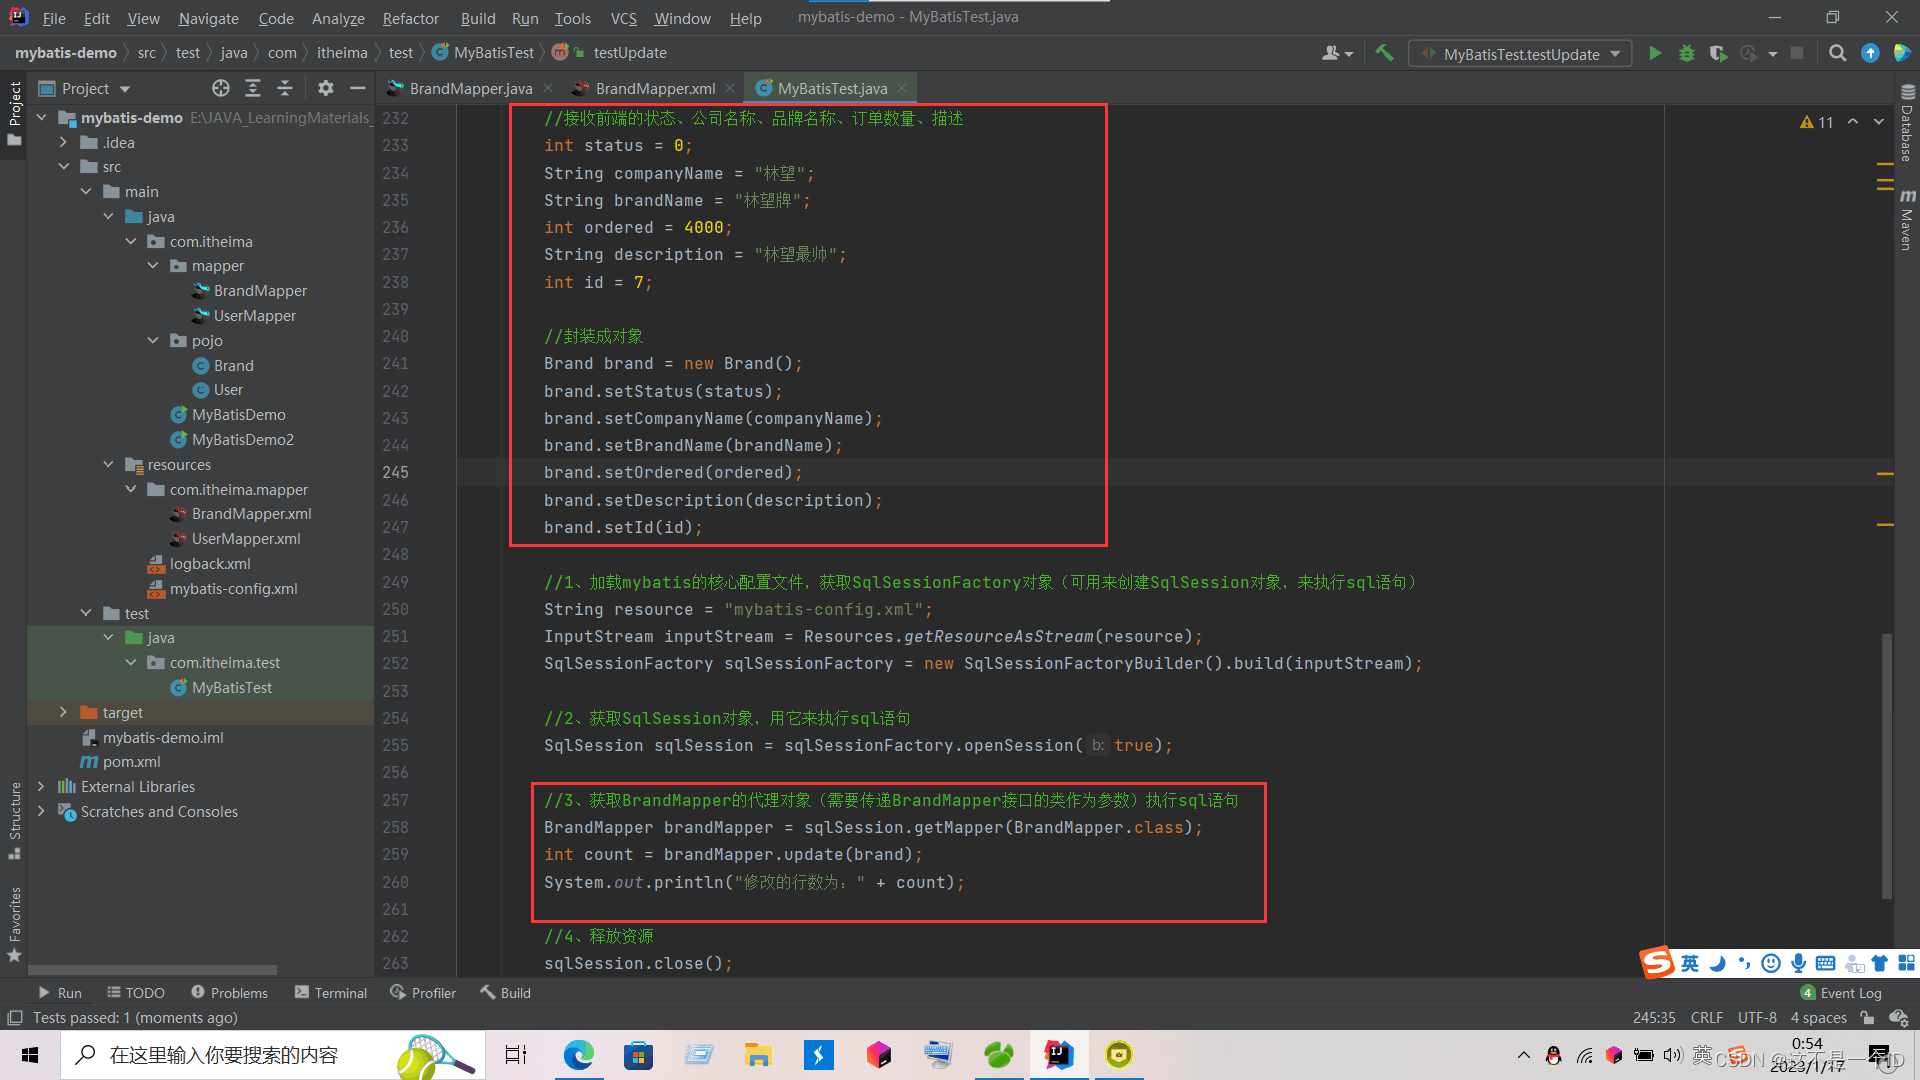Open Windows Task View

pos(516,1055)
